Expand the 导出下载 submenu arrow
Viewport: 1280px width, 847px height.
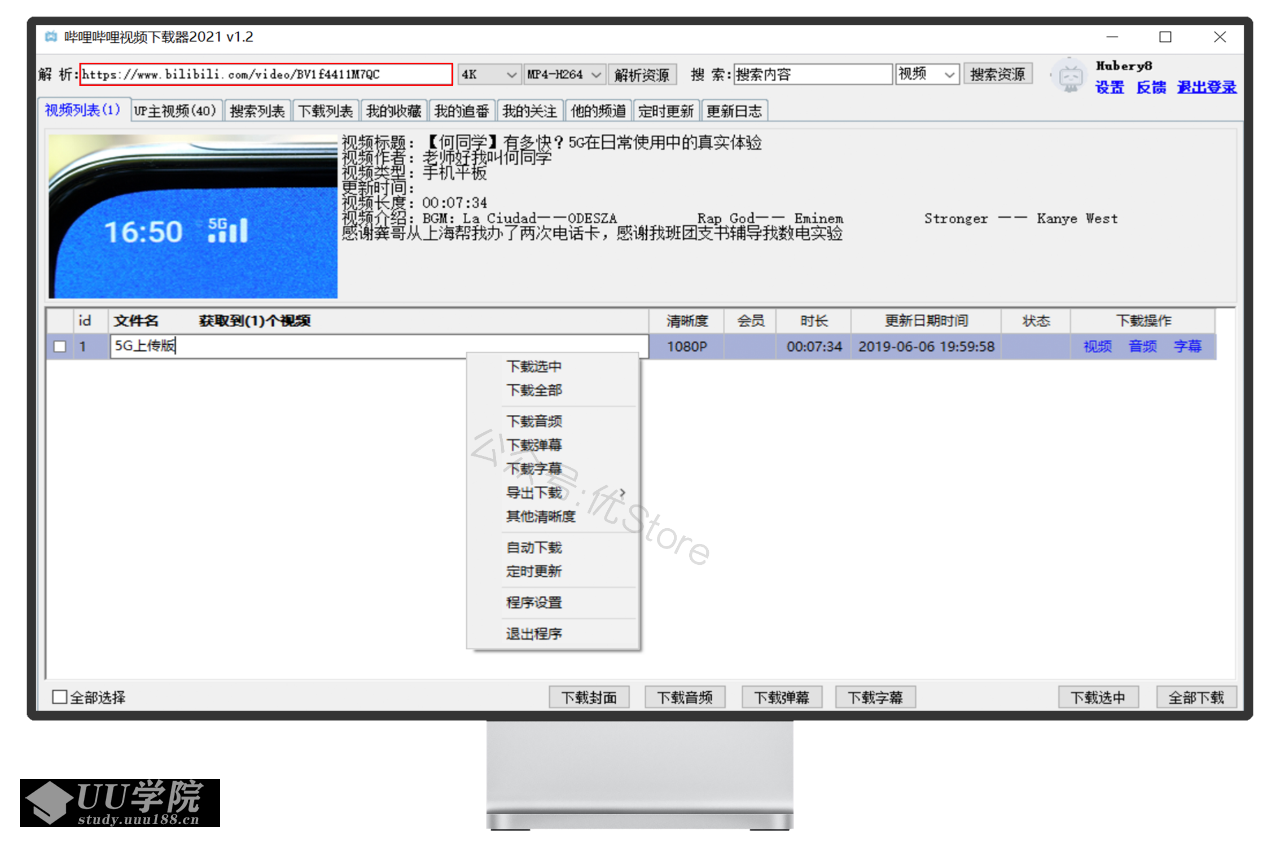point(622,493)
